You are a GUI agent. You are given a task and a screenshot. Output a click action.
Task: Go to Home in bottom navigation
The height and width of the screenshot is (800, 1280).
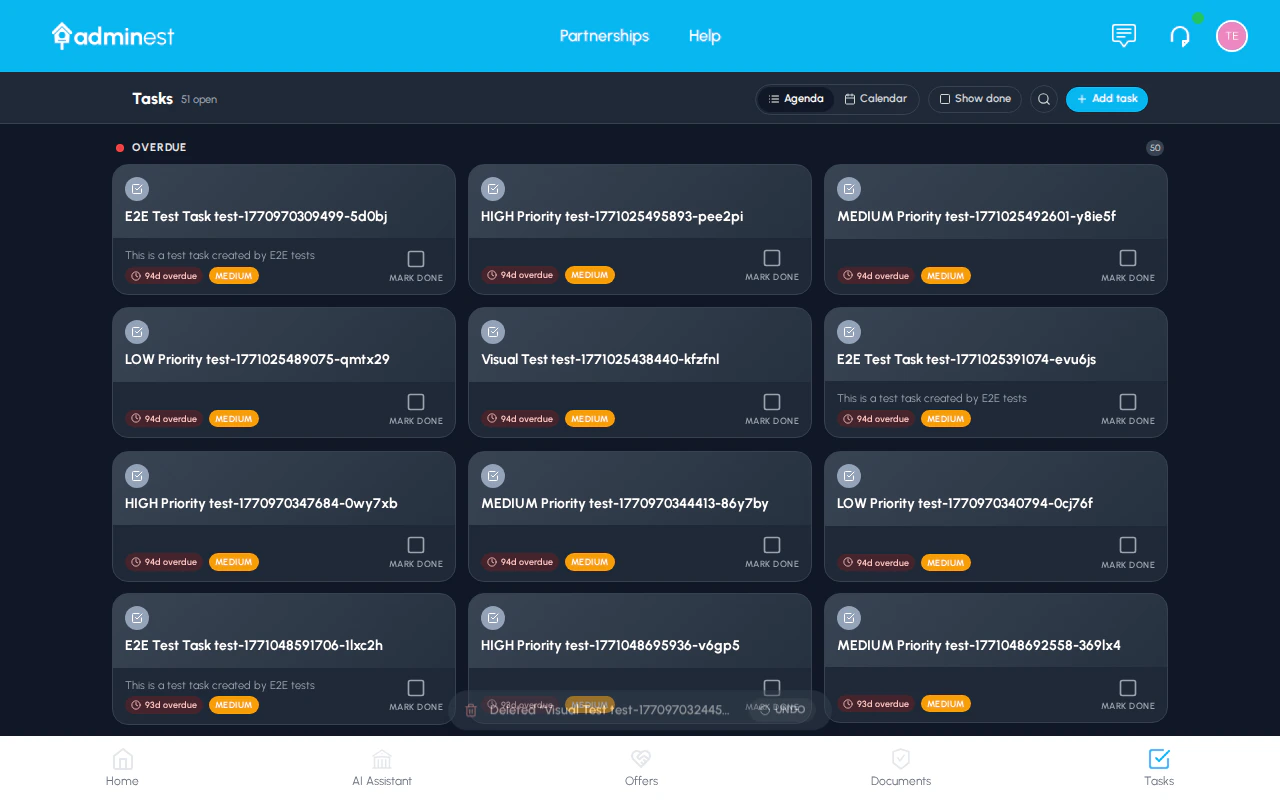(x=122, y=768)
